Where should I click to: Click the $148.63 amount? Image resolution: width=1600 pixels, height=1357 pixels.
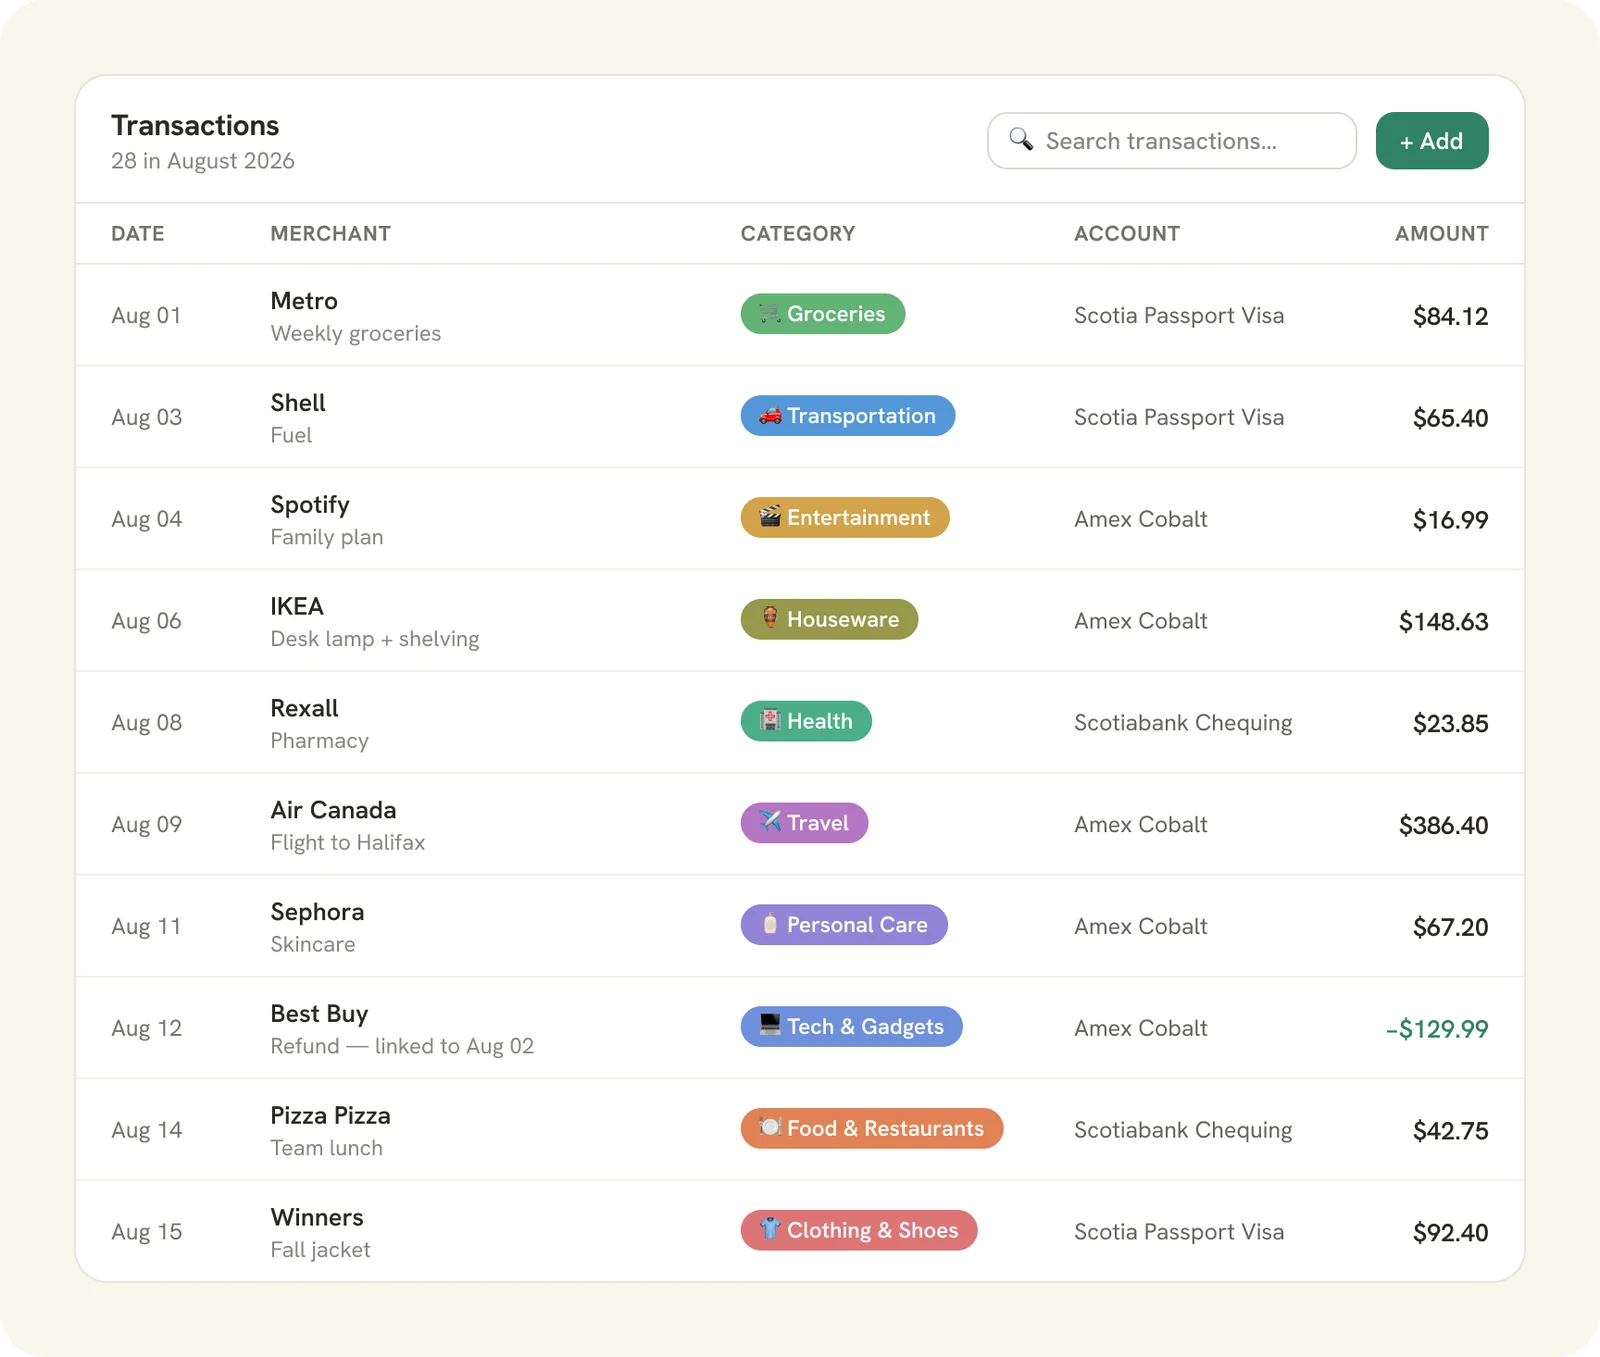point(1443,622)
